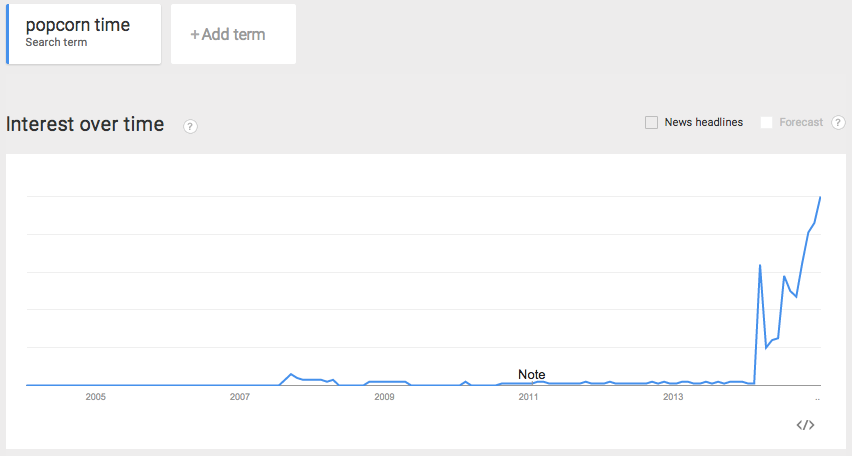
Task: Click the News headlines label text
Action: pyautogui.click(x=704, y=122)
